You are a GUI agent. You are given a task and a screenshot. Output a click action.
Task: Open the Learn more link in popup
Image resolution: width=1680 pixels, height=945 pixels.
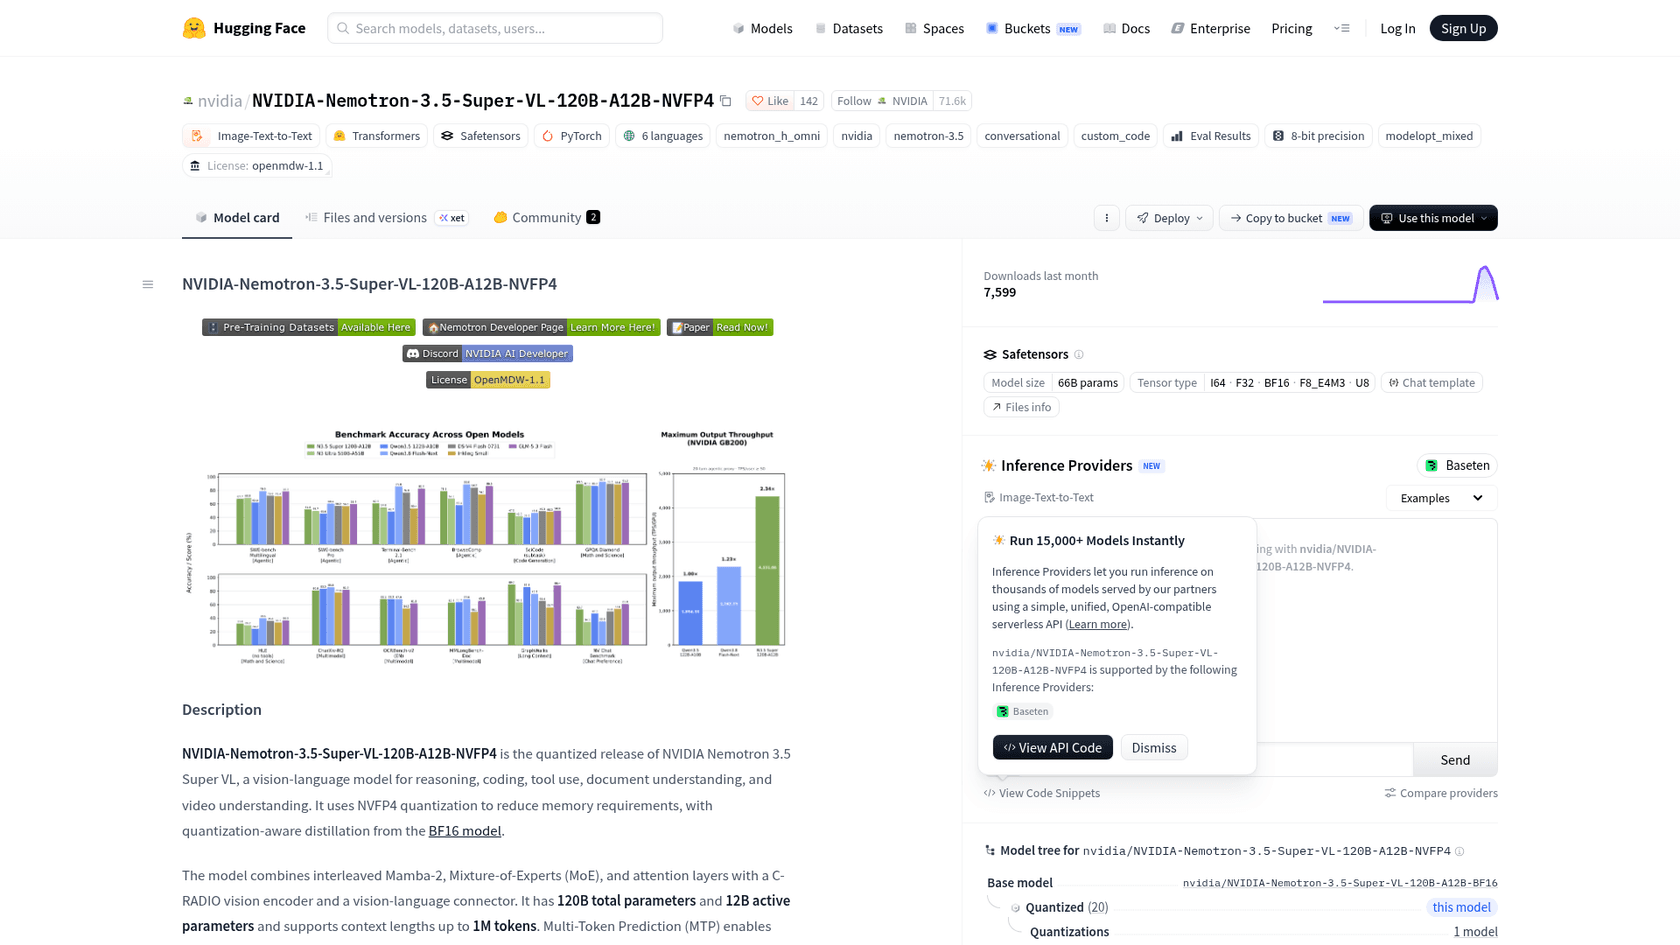tap(1097, 624)
